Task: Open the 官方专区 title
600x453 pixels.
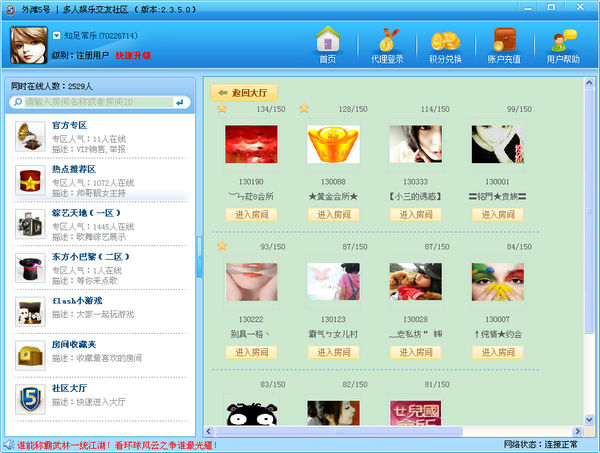Action: click(69, 125)
